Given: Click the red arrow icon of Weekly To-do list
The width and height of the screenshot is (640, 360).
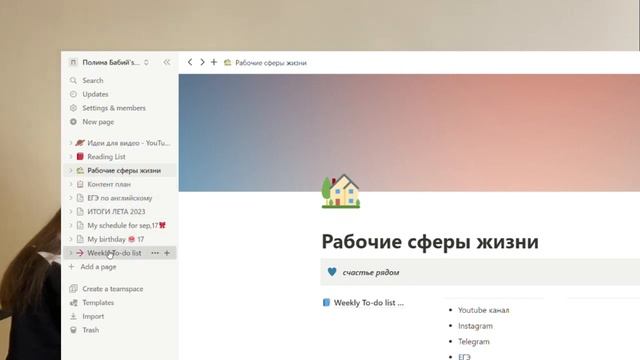Looking at the screenshot, I should [x=80, y=253].
